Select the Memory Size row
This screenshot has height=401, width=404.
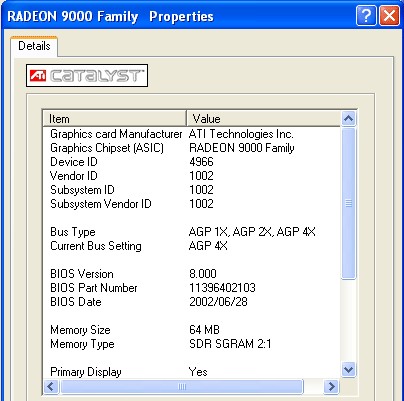coord(192,330)
